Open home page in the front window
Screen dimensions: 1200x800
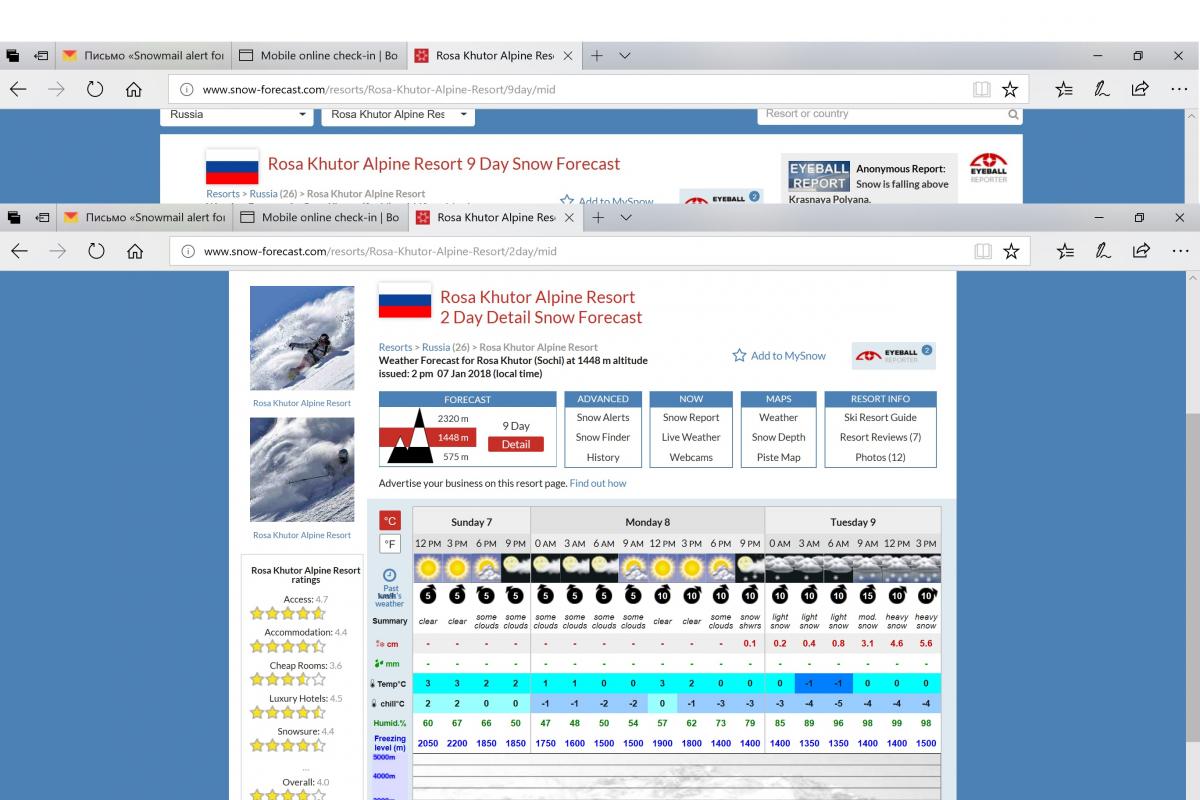(x=134, y=251)
